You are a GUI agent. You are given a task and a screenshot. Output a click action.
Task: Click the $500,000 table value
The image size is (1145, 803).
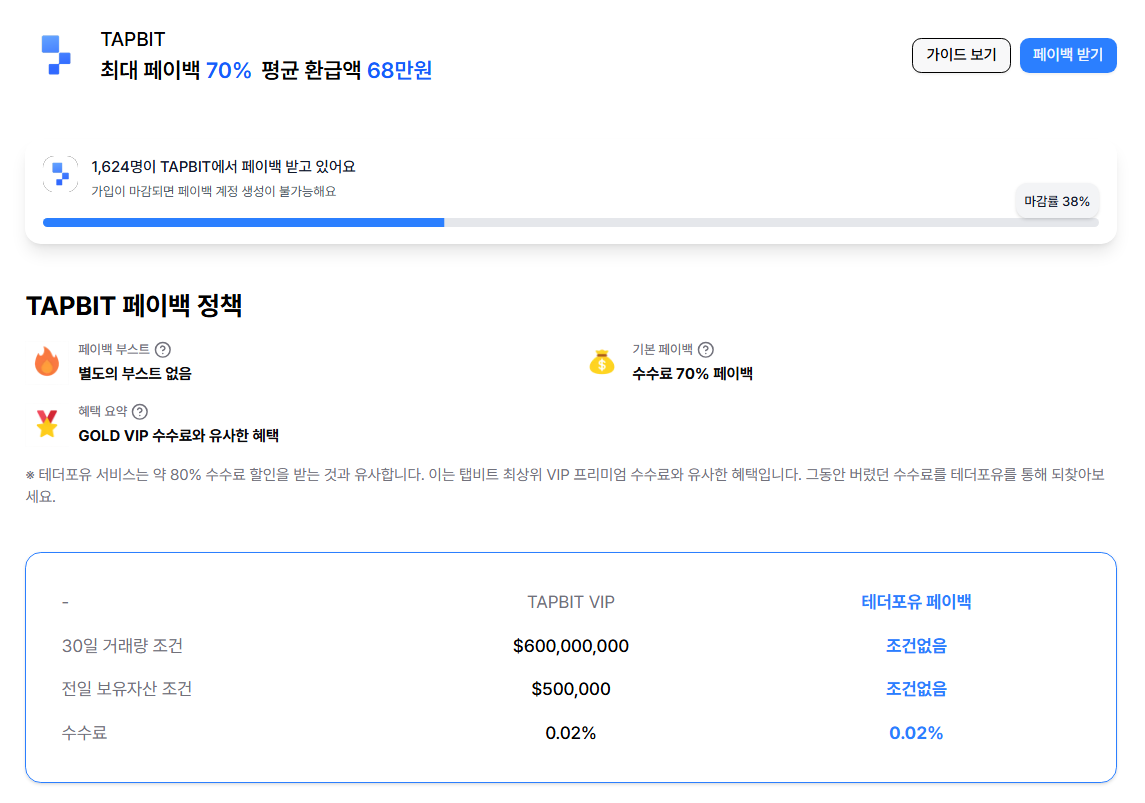click(571, 689)
